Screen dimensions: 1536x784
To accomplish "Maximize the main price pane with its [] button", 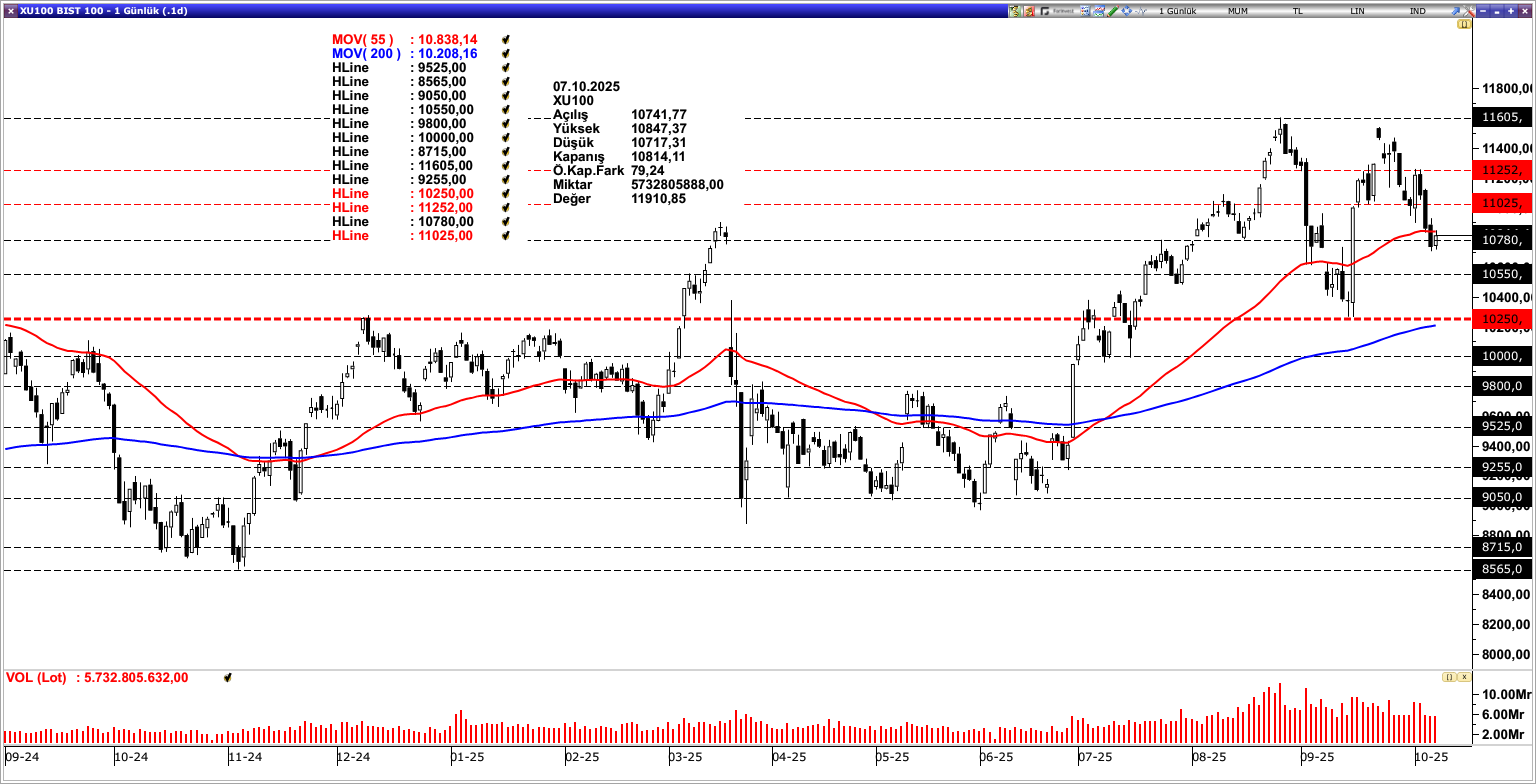I will [1464, 24].
